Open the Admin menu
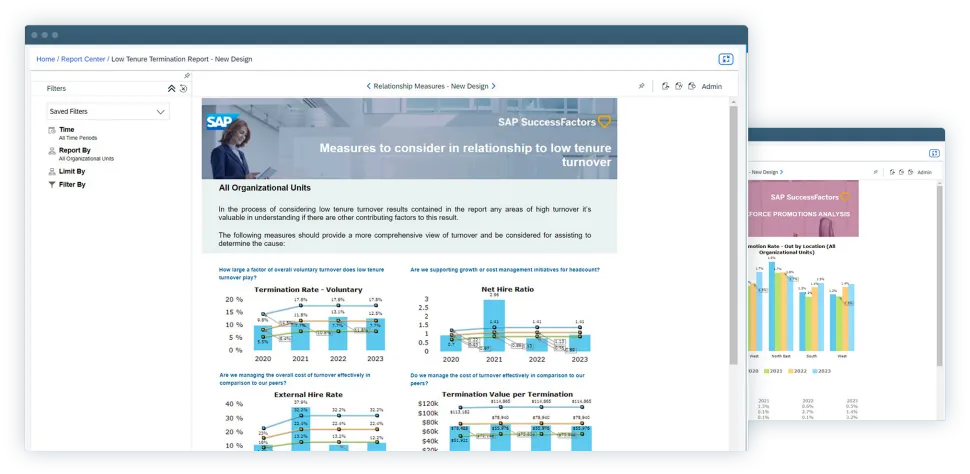Image resolution: width=970 pixels, height=474 pixels. pyautogui.click(x=711, y=87)
